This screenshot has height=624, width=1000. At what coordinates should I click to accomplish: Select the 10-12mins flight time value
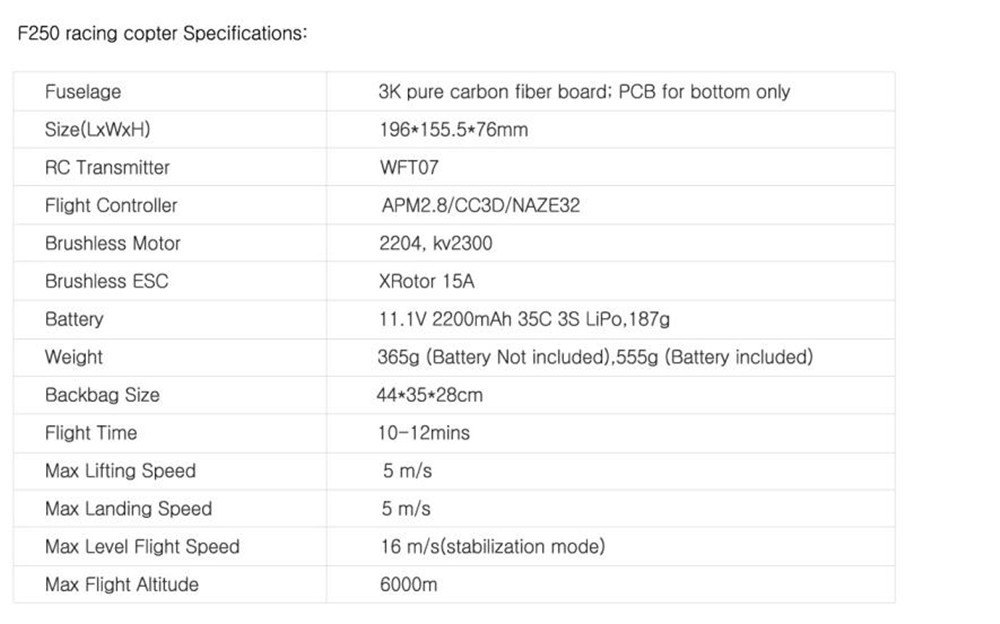tap(424, 433)
